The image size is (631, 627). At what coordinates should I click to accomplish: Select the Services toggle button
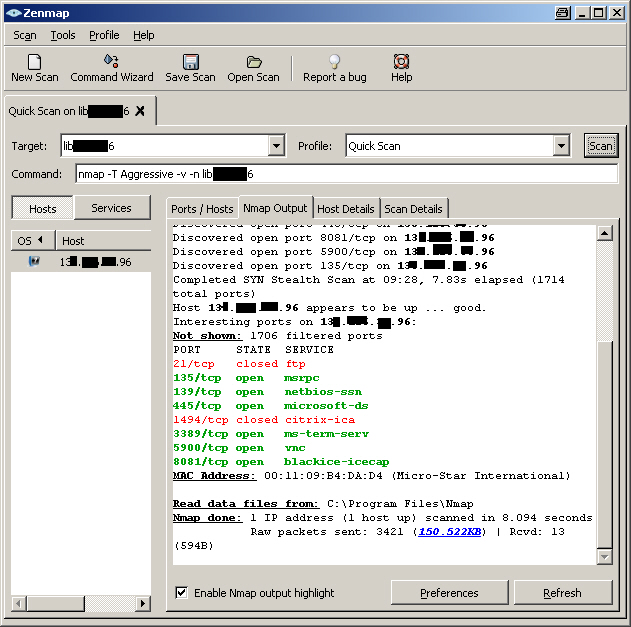pos(111,208)
